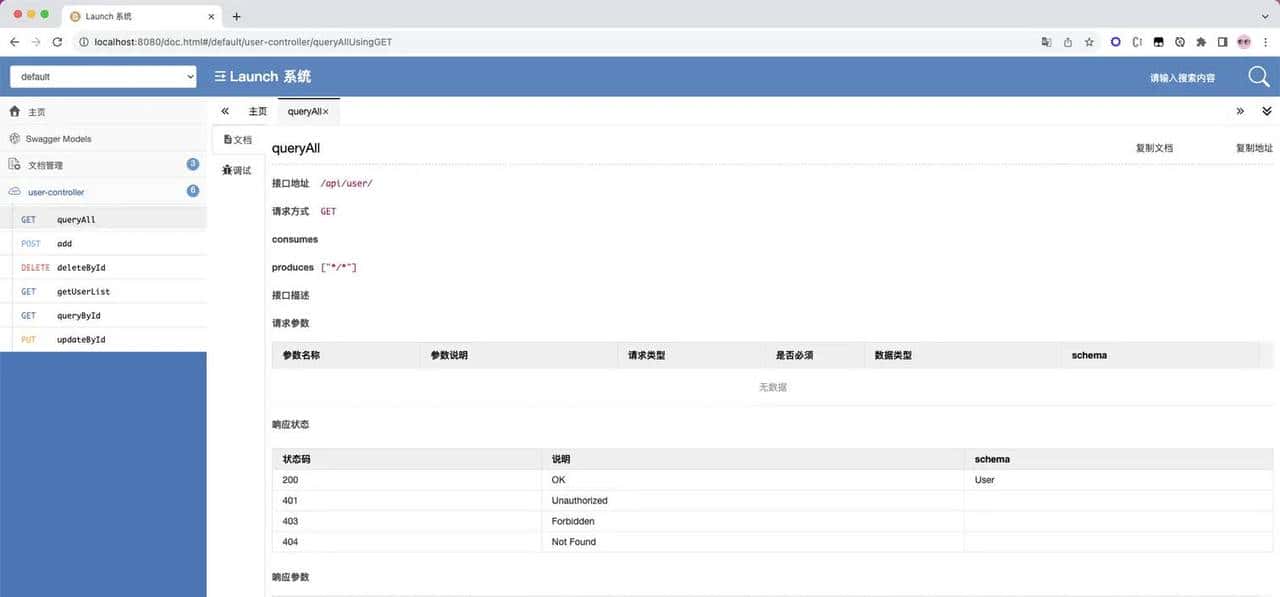Switch to the 主页 tab
The height and width of the screenshot is (597, 1280).
click(x=258, y=111)
